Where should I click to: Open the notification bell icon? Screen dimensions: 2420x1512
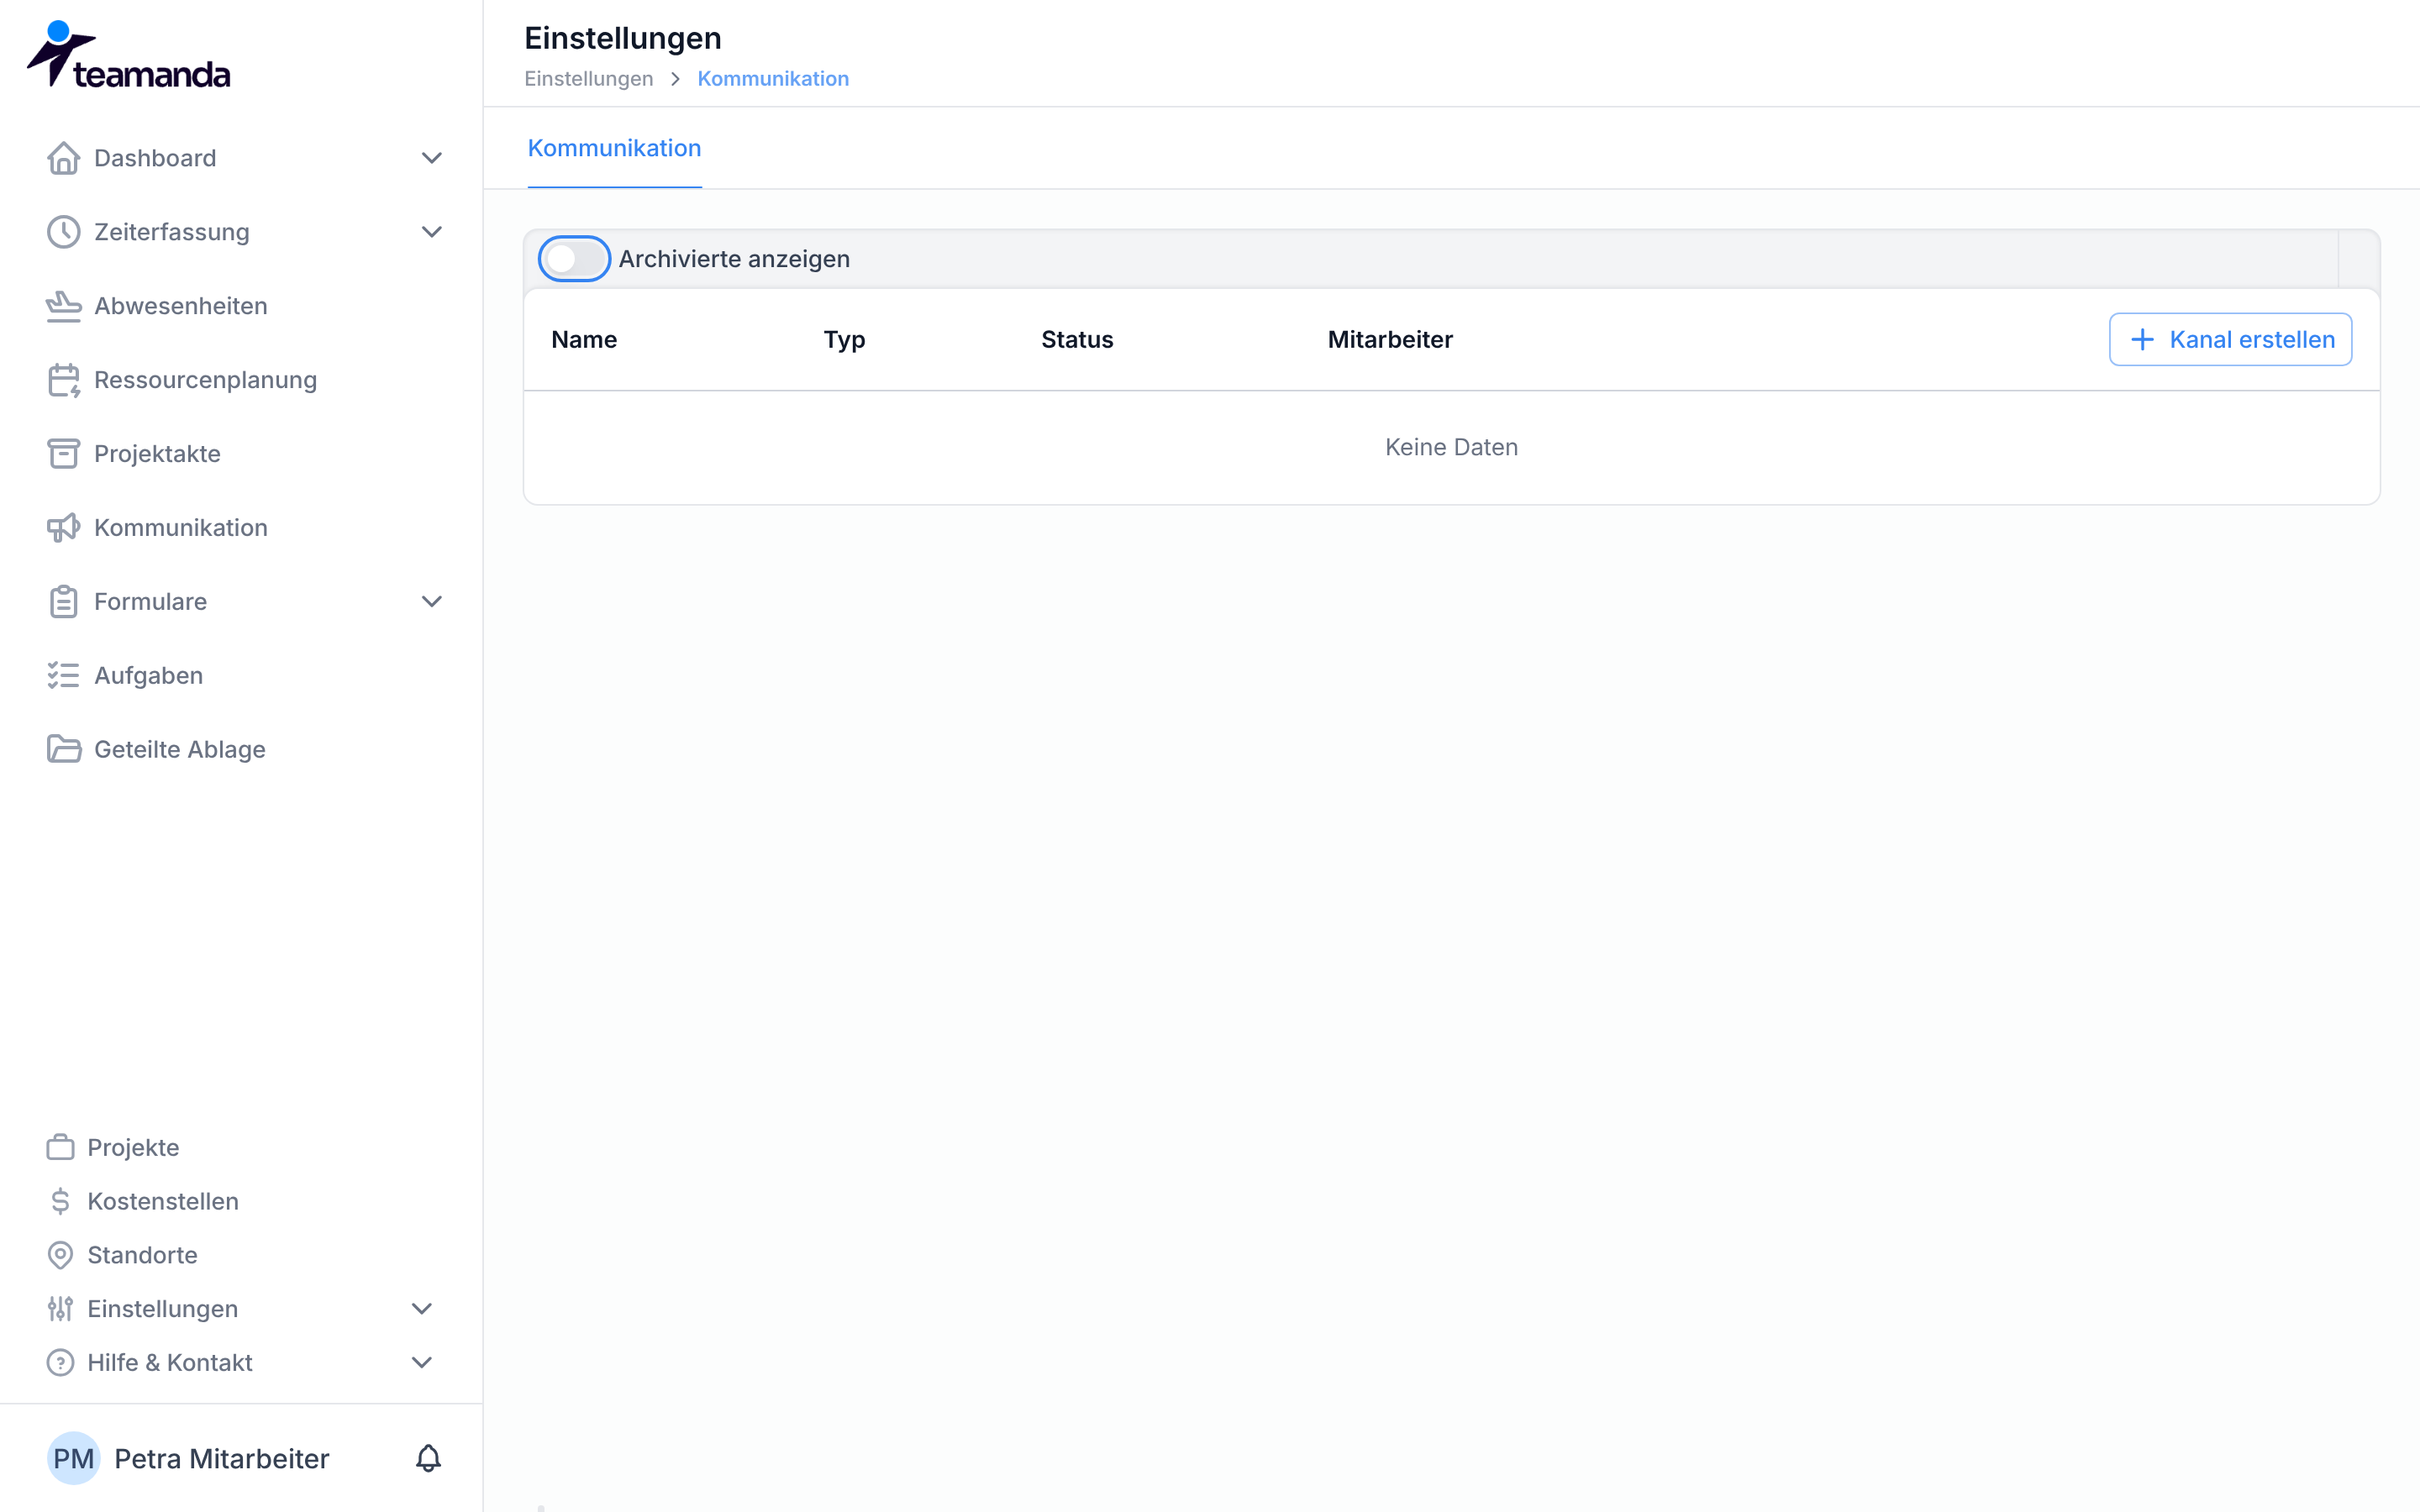(x=428, y=1458)
